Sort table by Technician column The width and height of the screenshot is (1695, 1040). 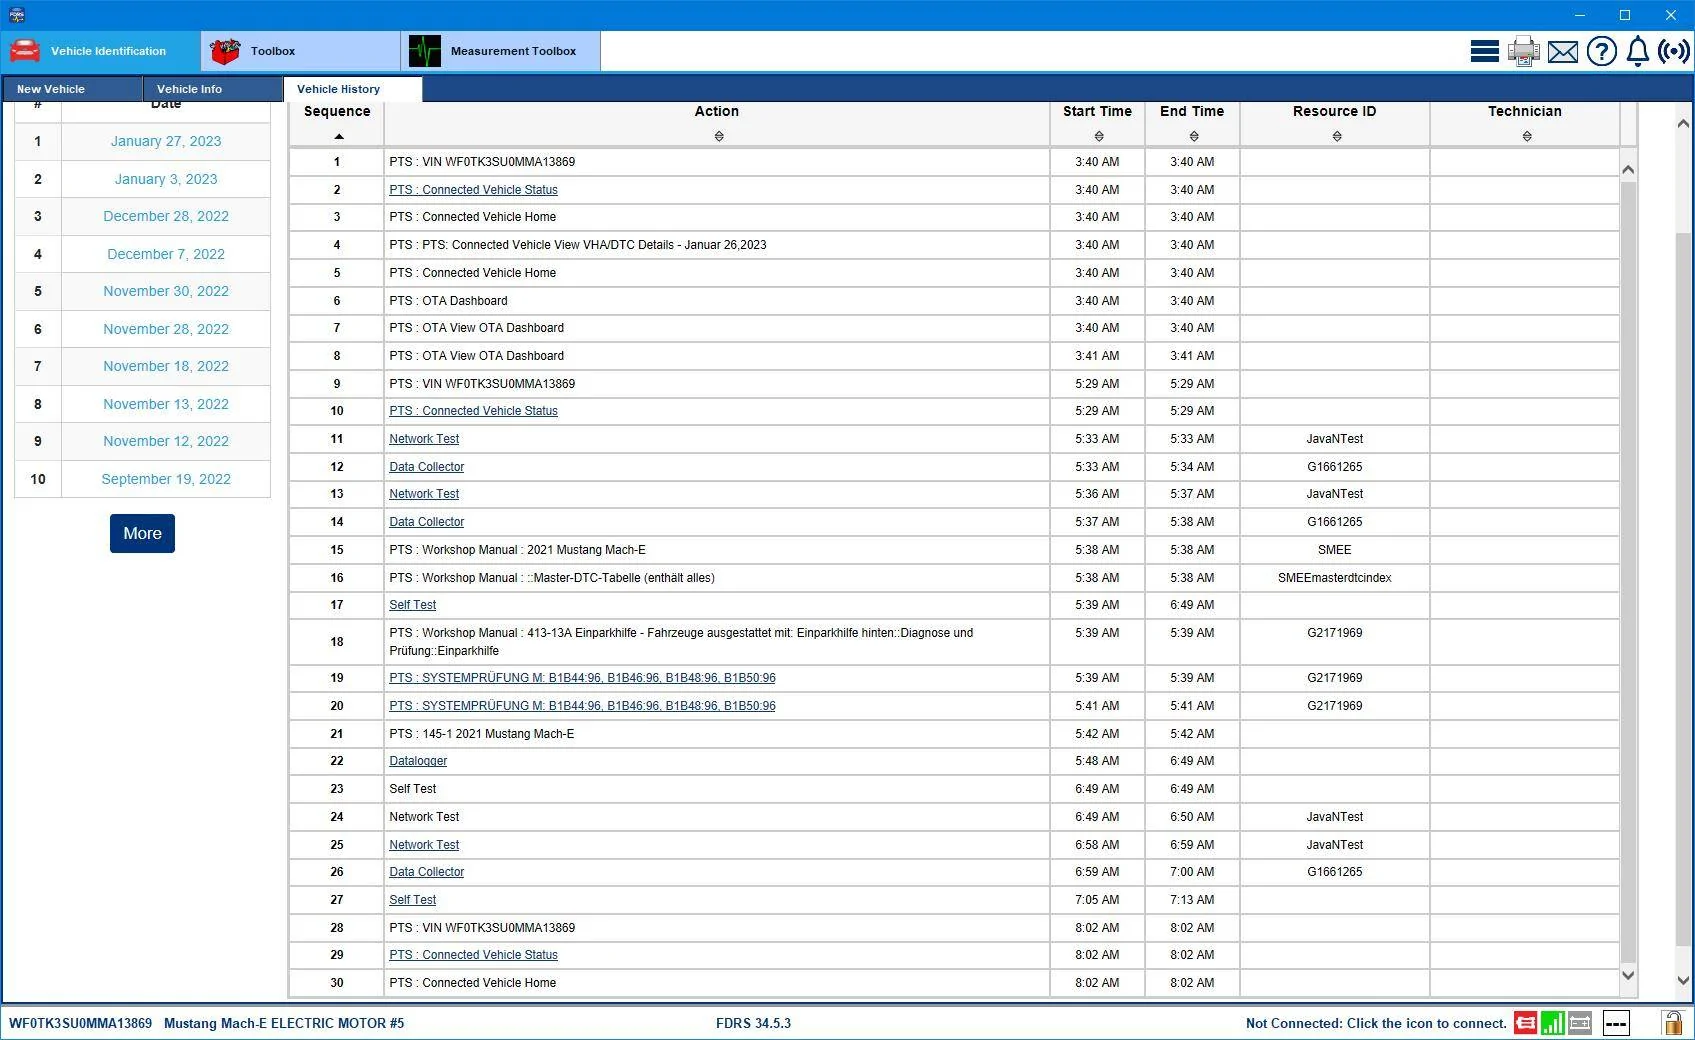[x=1527, y=136]
